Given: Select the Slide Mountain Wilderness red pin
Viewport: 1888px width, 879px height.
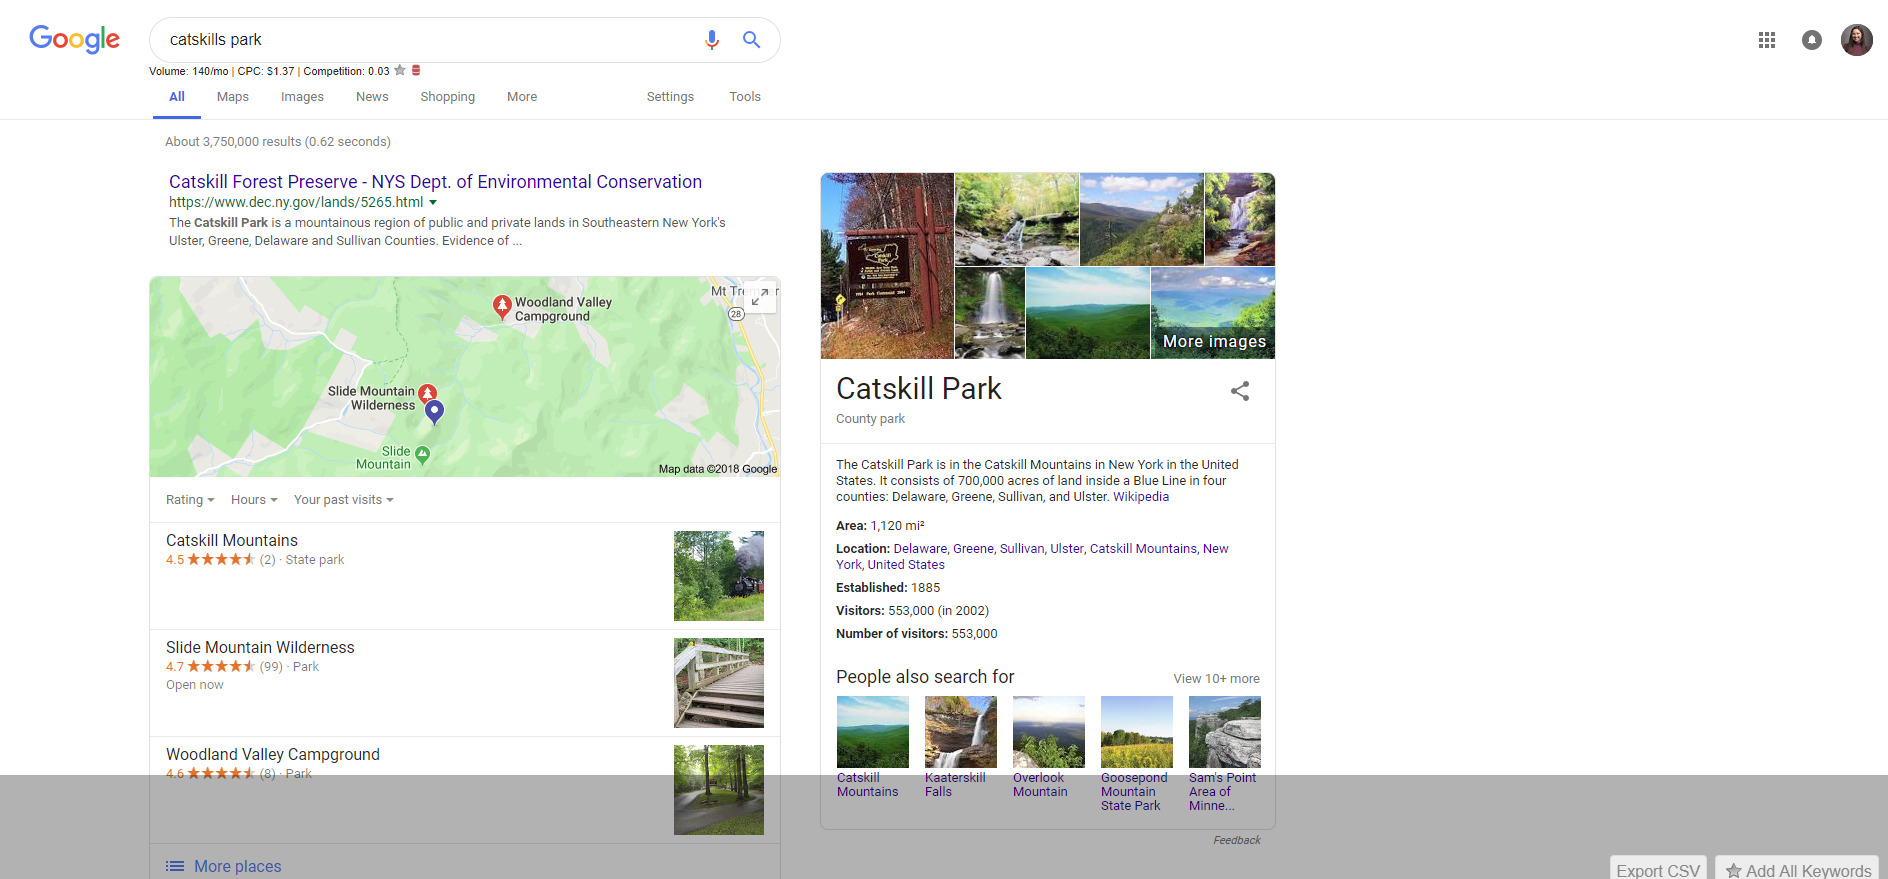Looking at the screenshot, I should [x=428, y=392].
